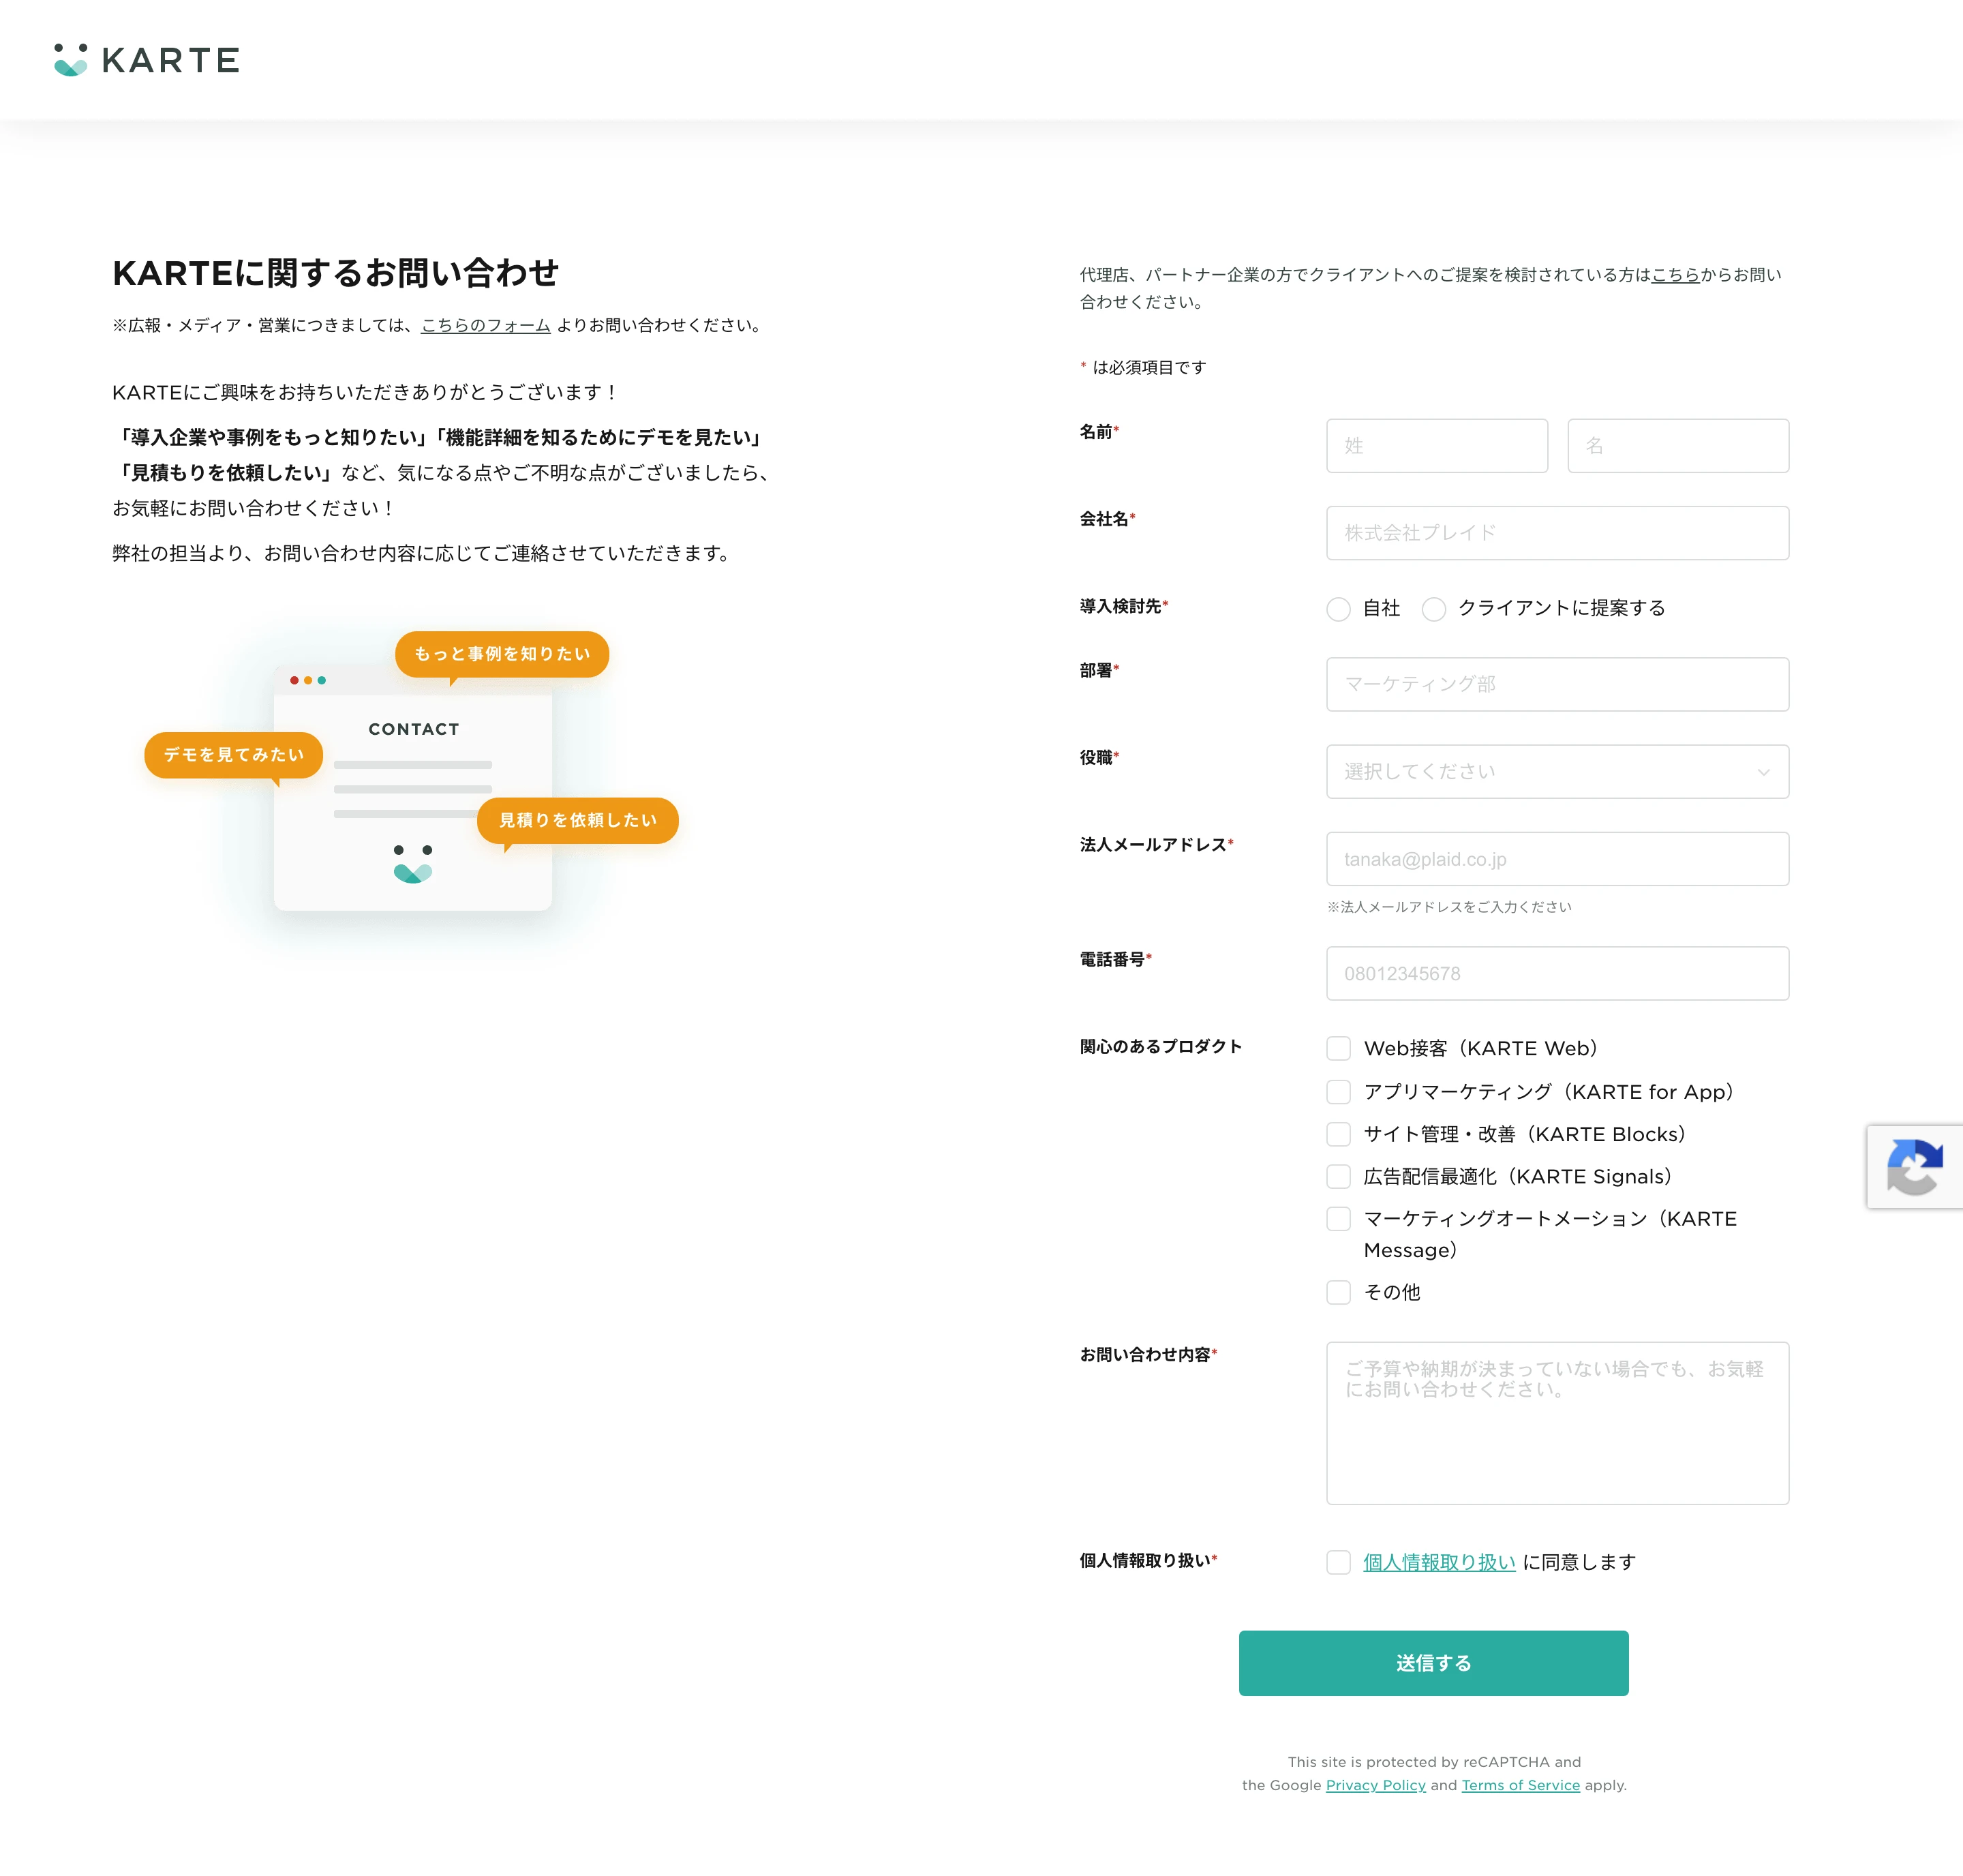Focus the 名 first name field
Screen dimensions: 1963x1876
[1678, 446]
